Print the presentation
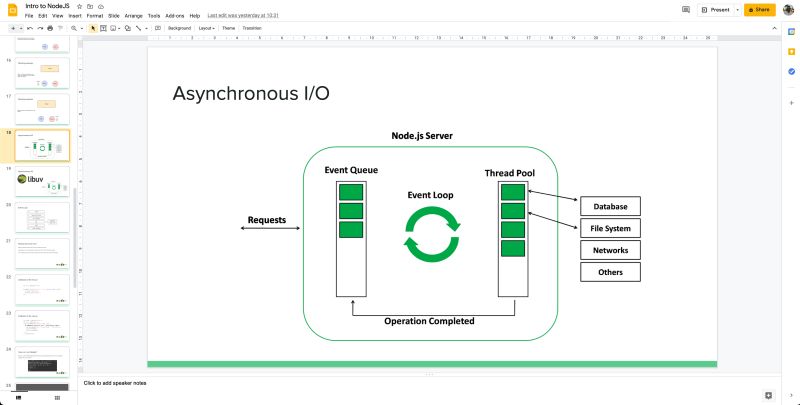Viewport: 800px width, 405px height. coord(50,28)
